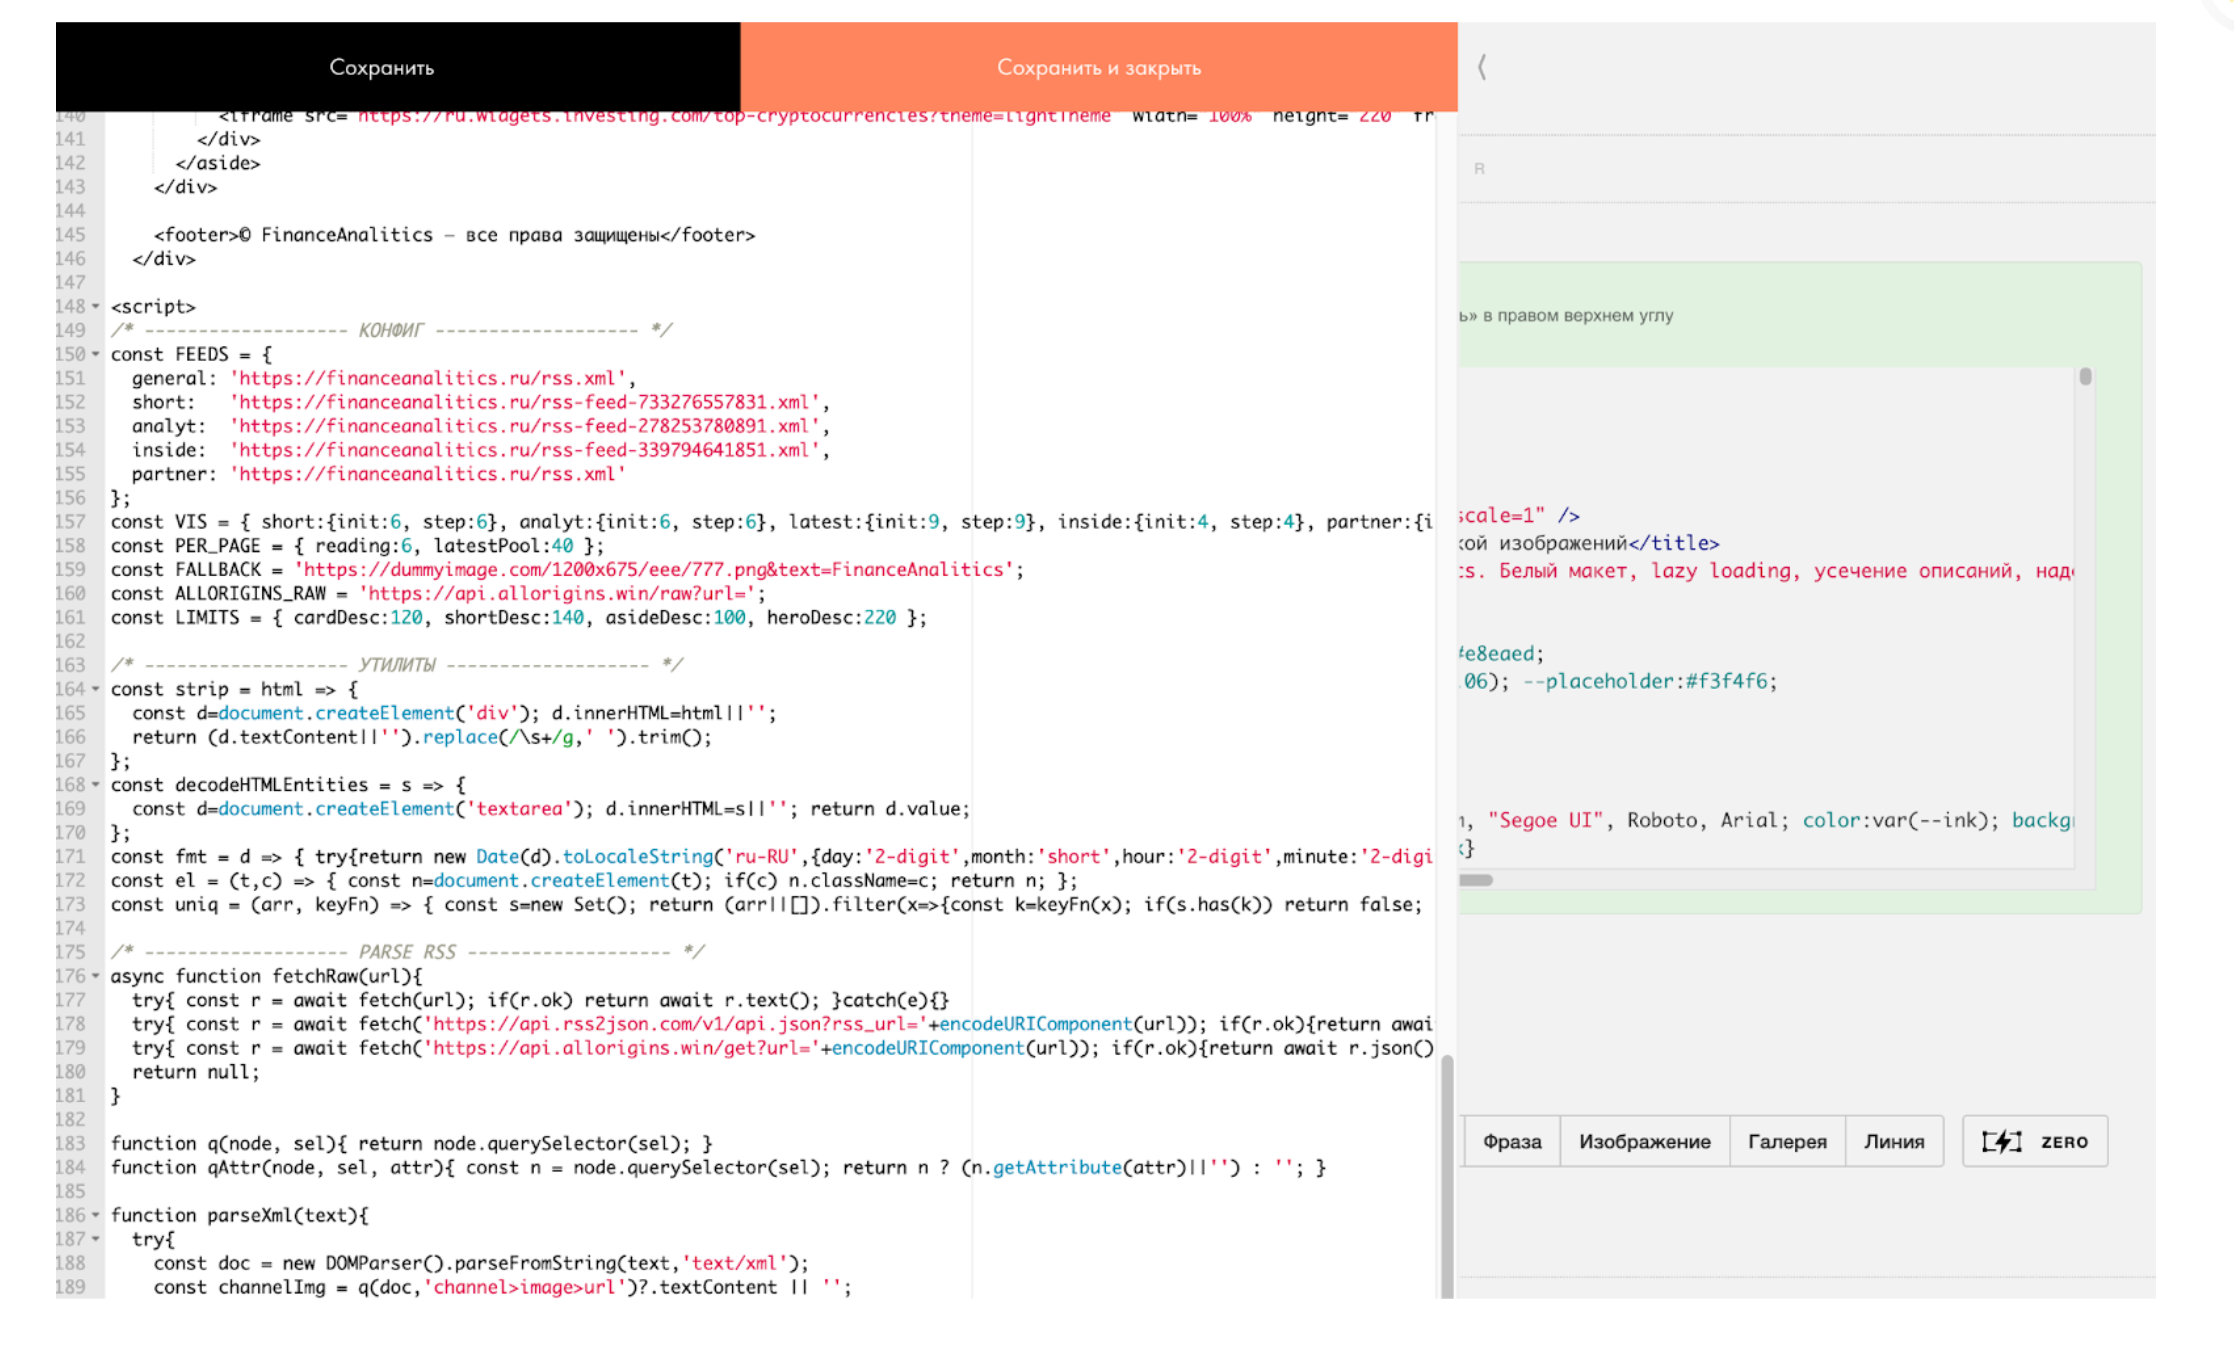The image size is (2234, 1362).
Task: Select the Галерея block tab
Action: click(x=1786, y=1141)
